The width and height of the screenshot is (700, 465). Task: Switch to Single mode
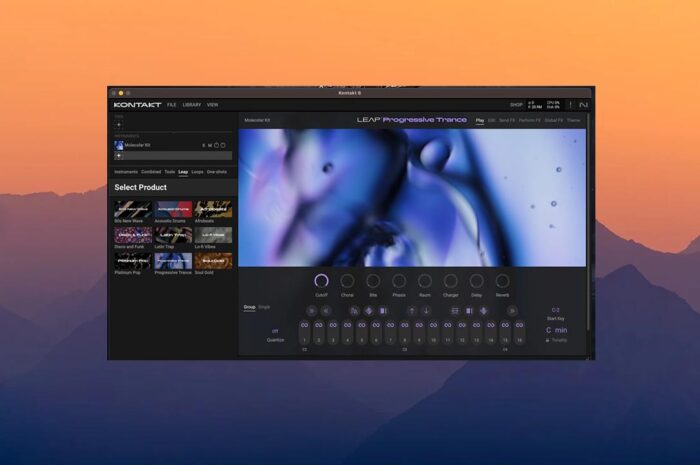point(264,307)
